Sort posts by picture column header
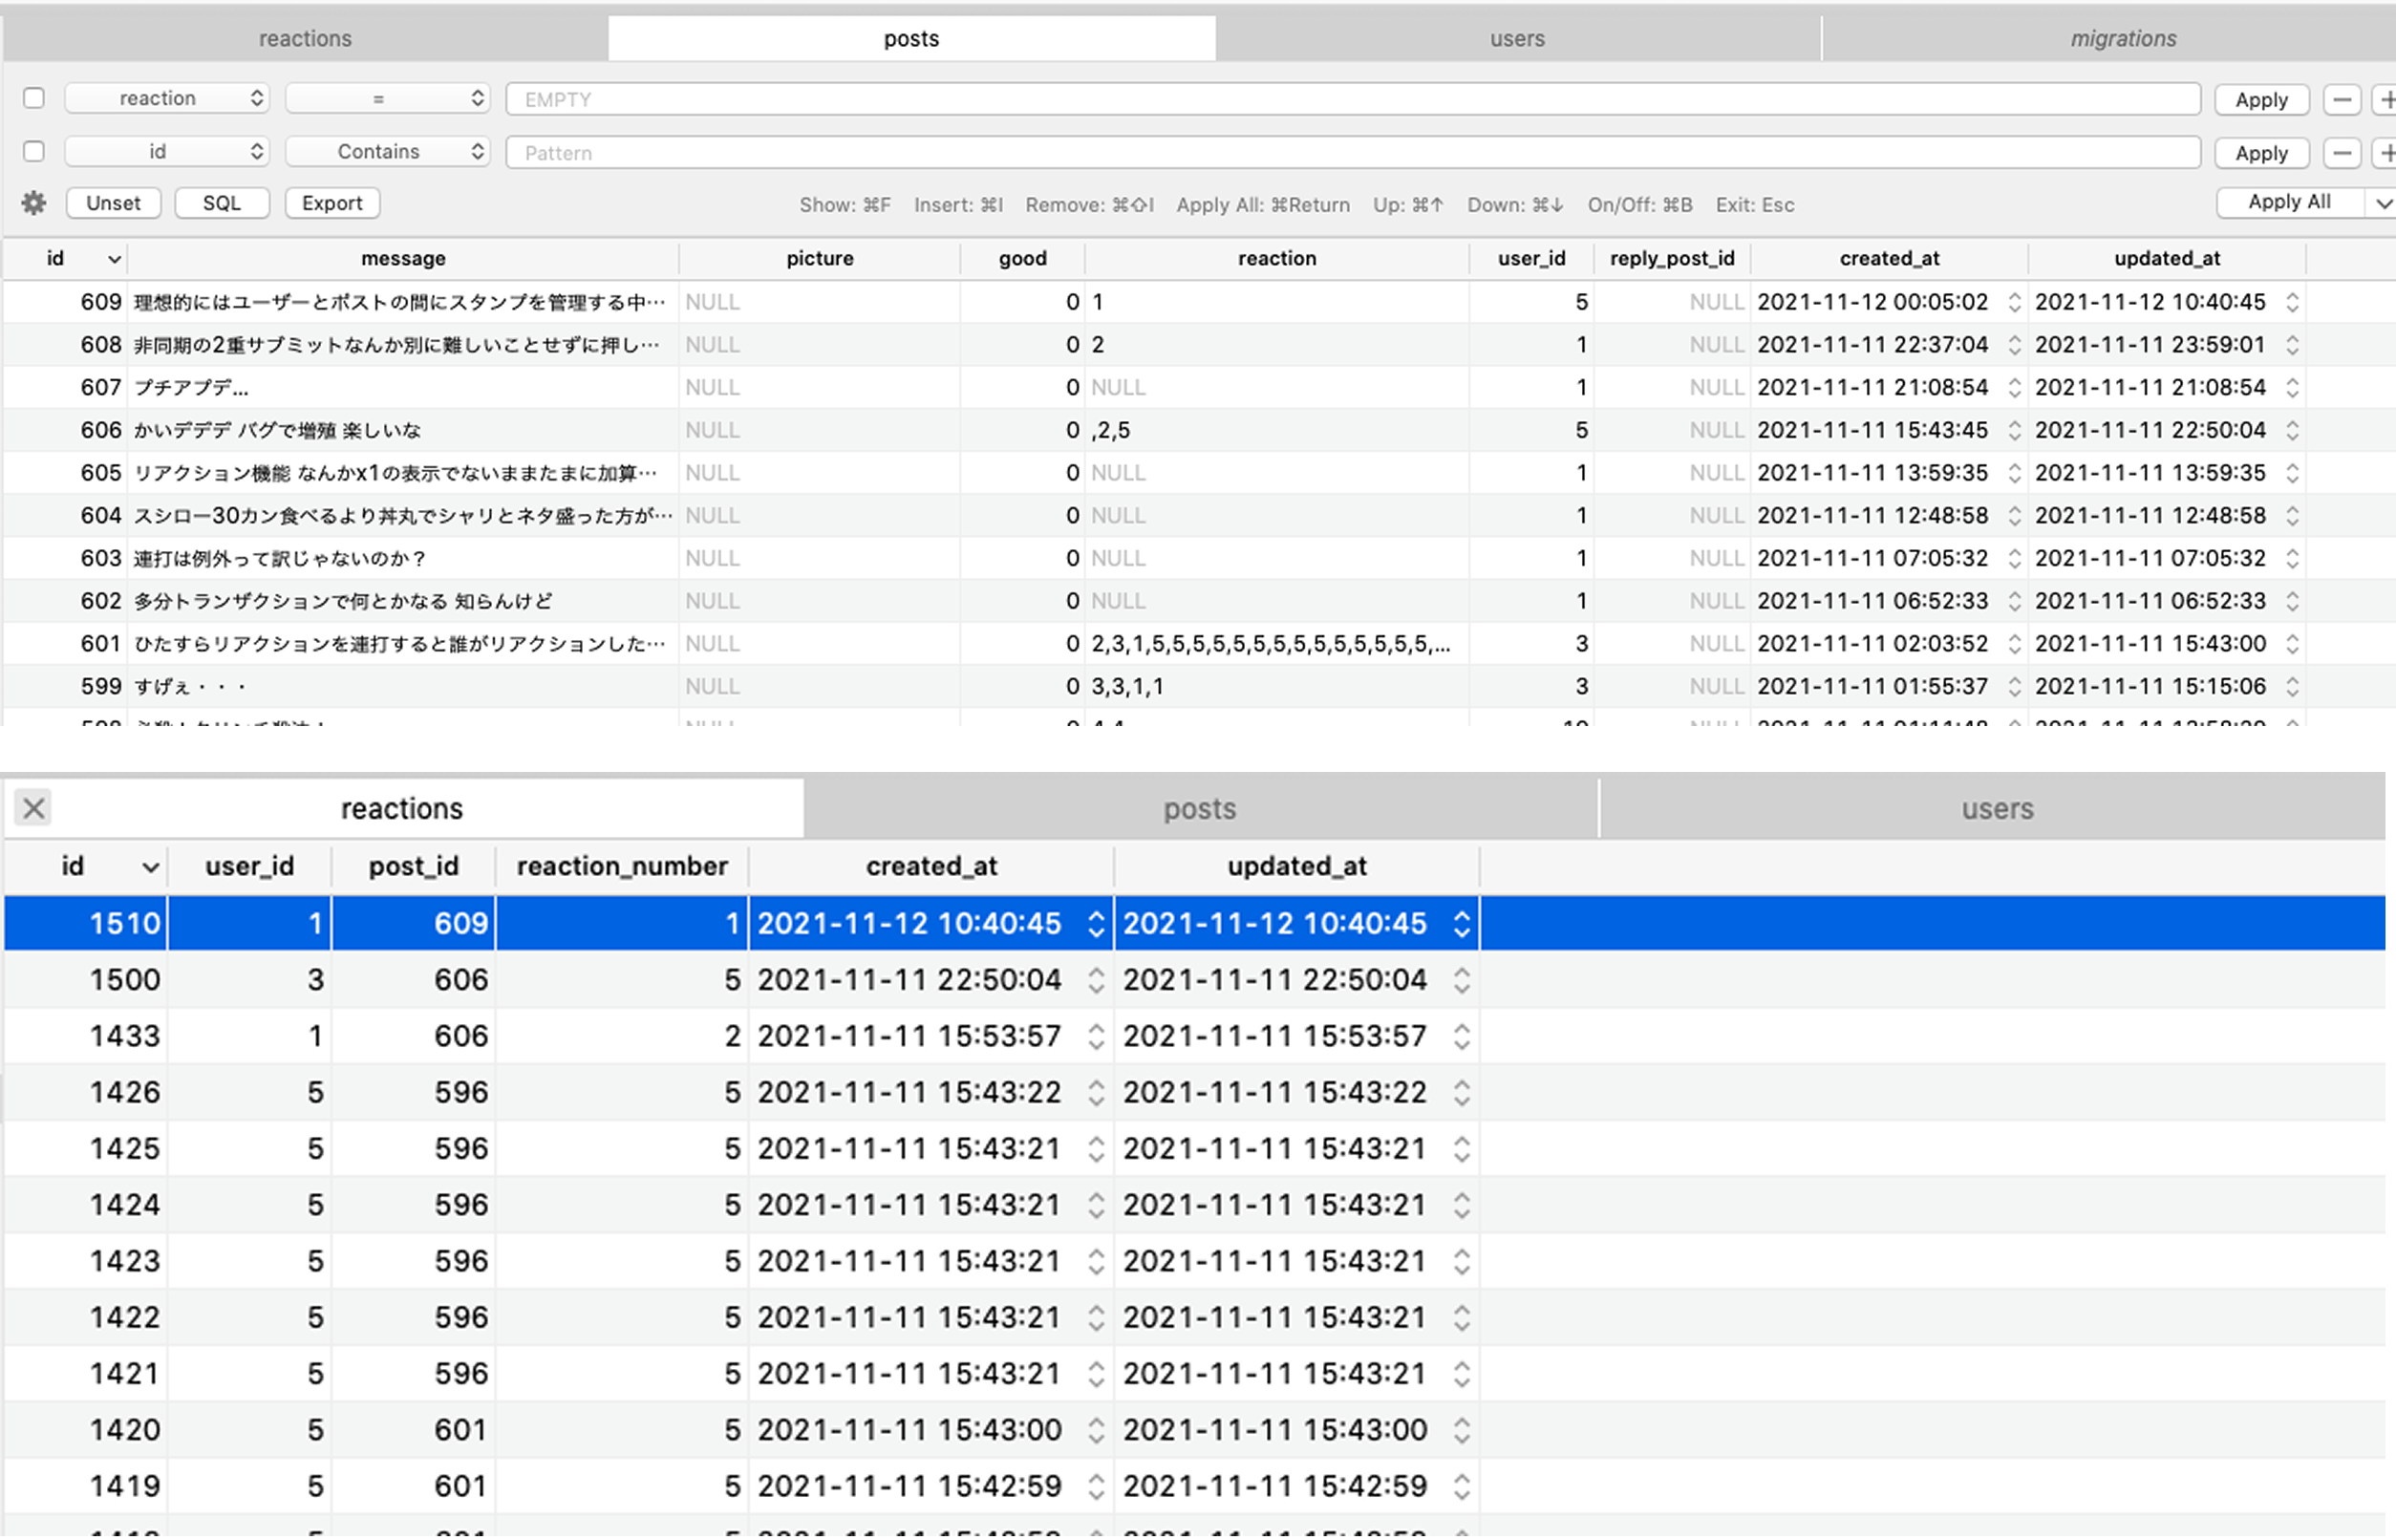Image resolution: width=2396 pixels, height=1540 pixels. (x=819, y=259)
